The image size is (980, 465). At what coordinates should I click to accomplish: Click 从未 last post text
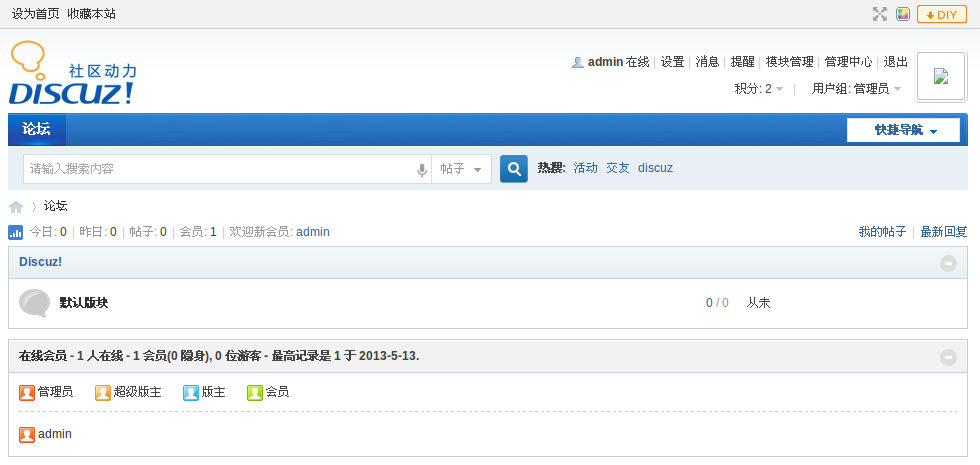(758, 303)
